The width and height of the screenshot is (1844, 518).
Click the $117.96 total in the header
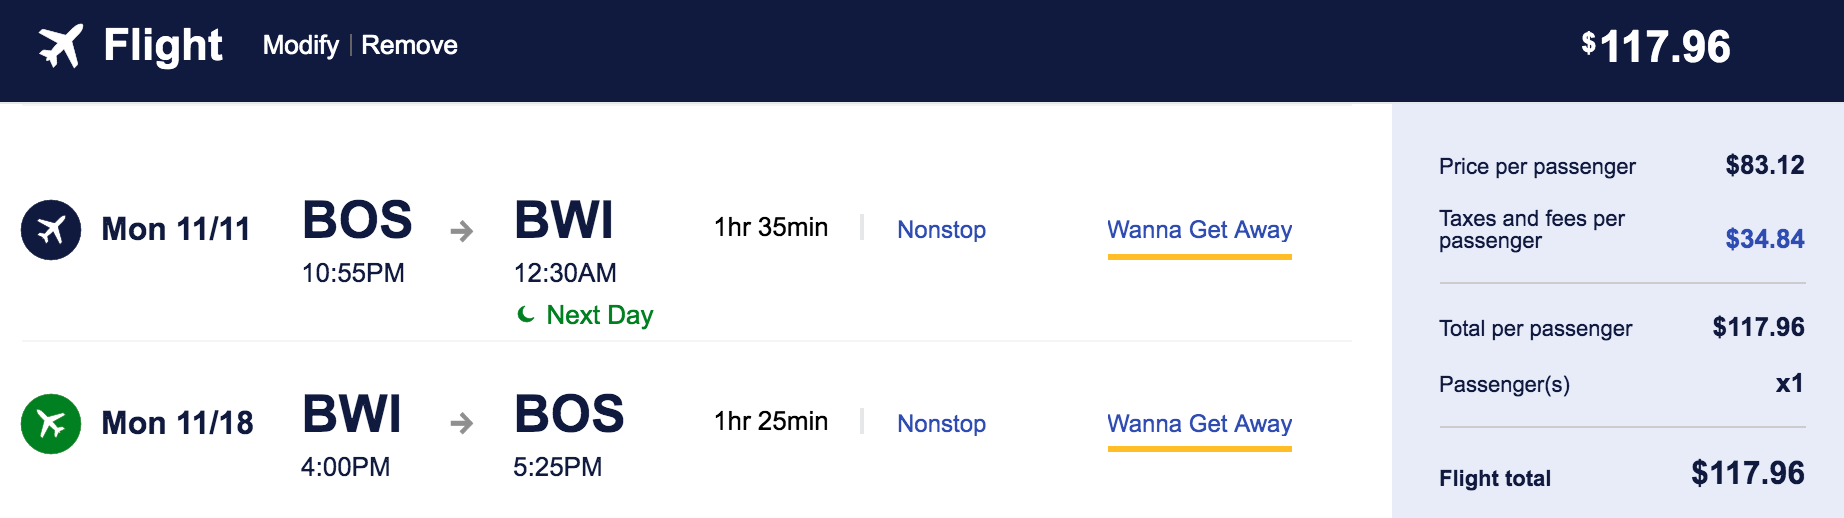point(1656,47)
